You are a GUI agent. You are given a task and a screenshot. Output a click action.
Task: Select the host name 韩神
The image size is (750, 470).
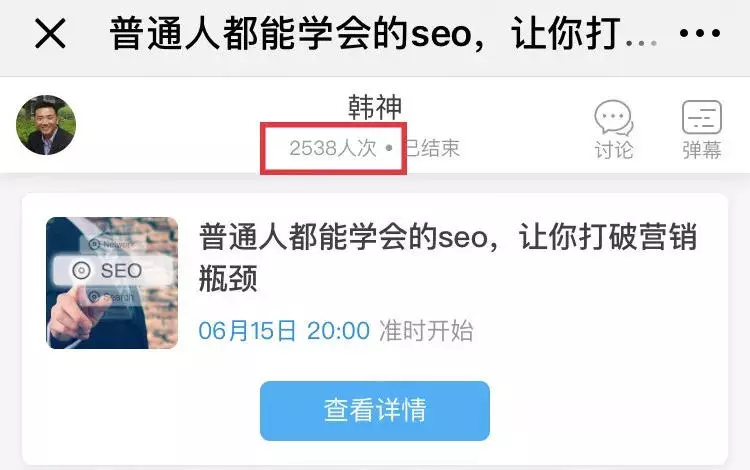tap(375, 107)
